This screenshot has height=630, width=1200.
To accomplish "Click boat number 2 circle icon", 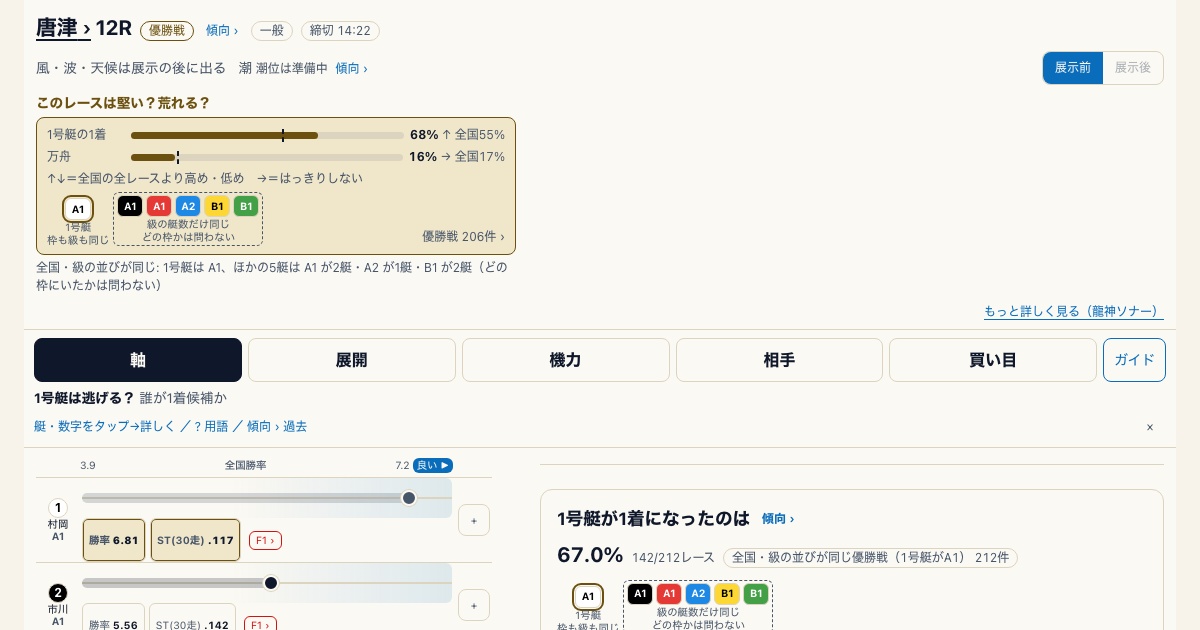I will pos(58,593).
